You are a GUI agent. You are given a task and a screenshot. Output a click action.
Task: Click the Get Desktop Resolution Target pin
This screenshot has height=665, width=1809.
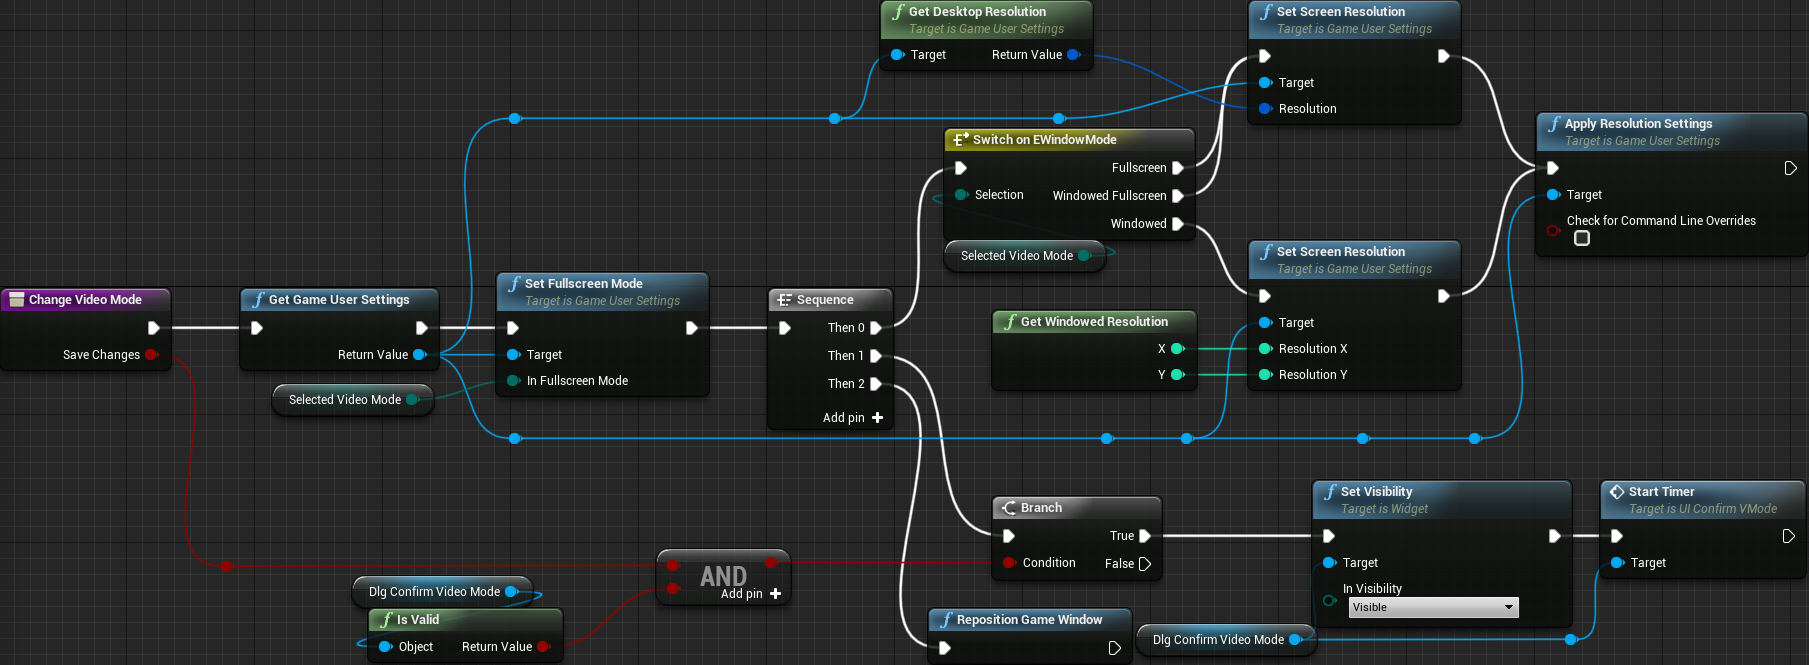pyautogui.click(x=897, y=55)
